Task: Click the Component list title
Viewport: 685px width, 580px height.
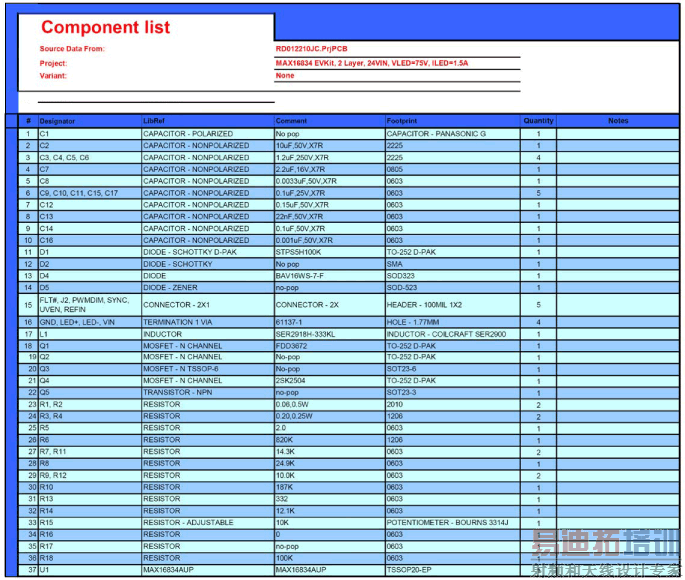Action: (x=105, y=27)
